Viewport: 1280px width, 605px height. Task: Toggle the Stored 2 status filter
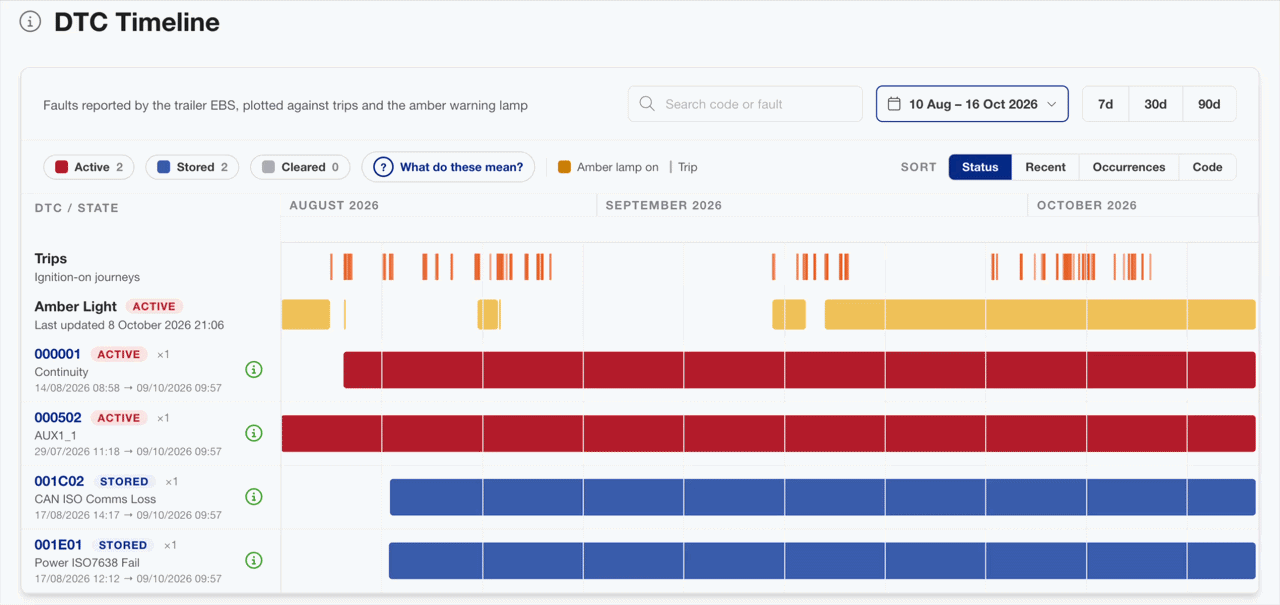point(192,167)
